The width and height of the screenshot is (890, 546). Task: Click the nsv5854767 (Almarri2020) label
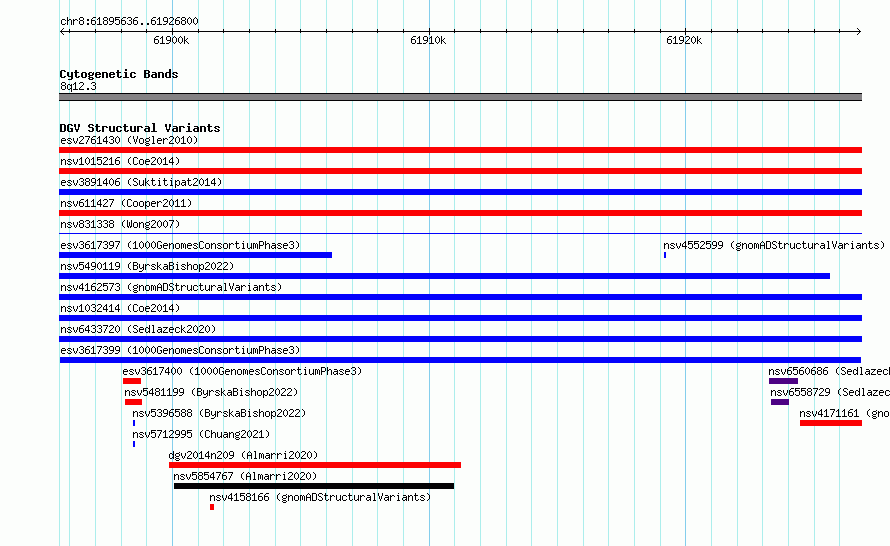pyautogui.click(x=245, y=476)
